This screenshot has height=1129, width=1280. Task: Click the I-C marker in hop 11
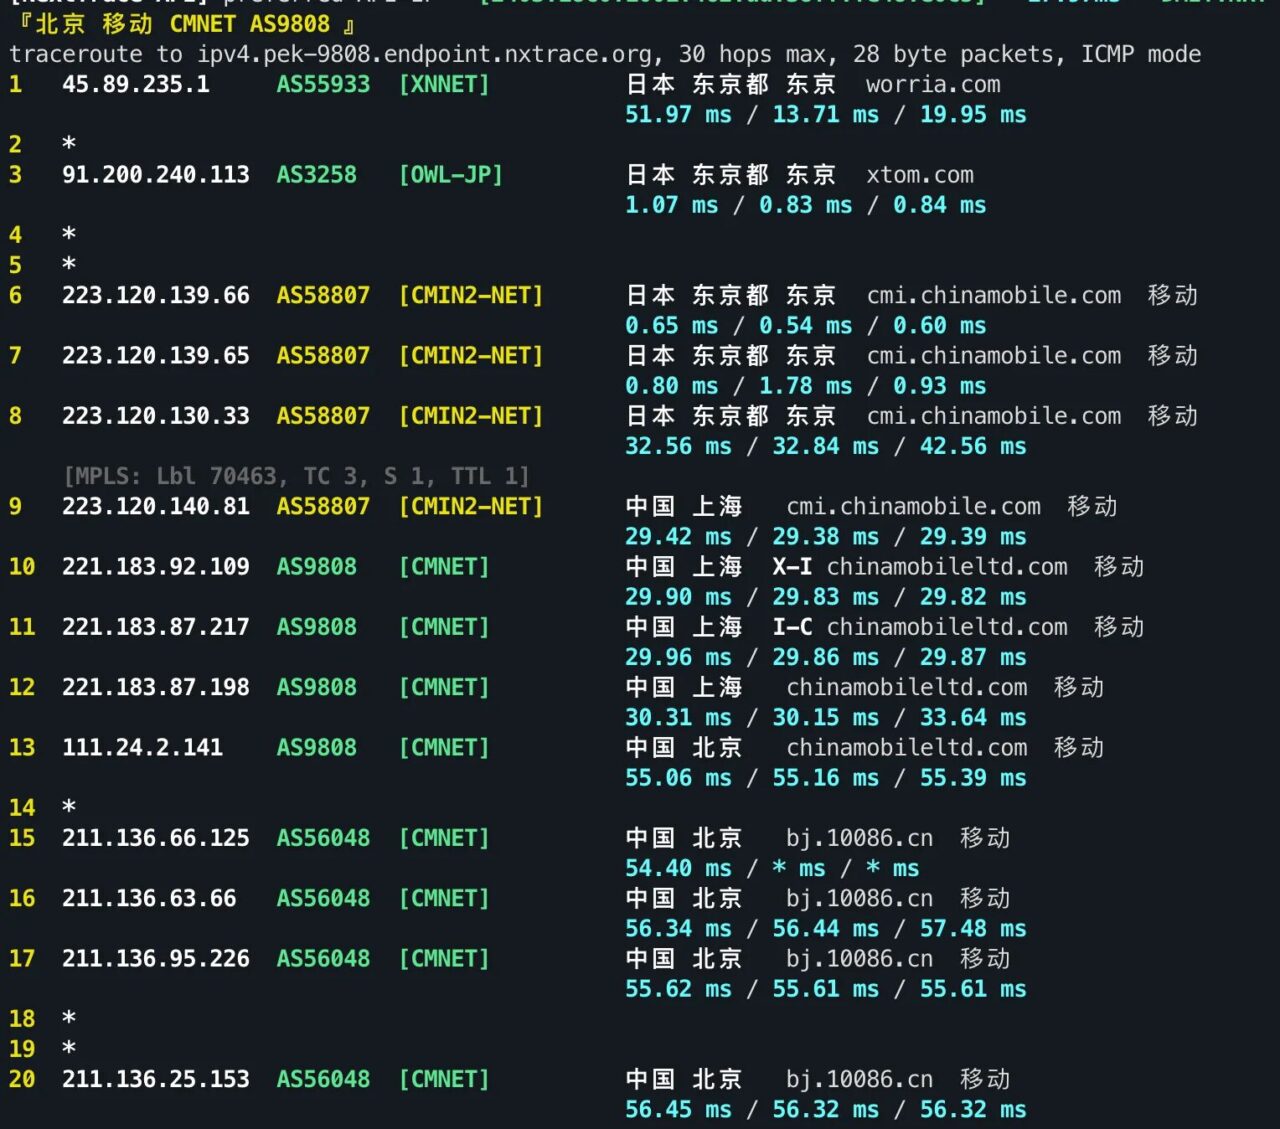(792, 627)
